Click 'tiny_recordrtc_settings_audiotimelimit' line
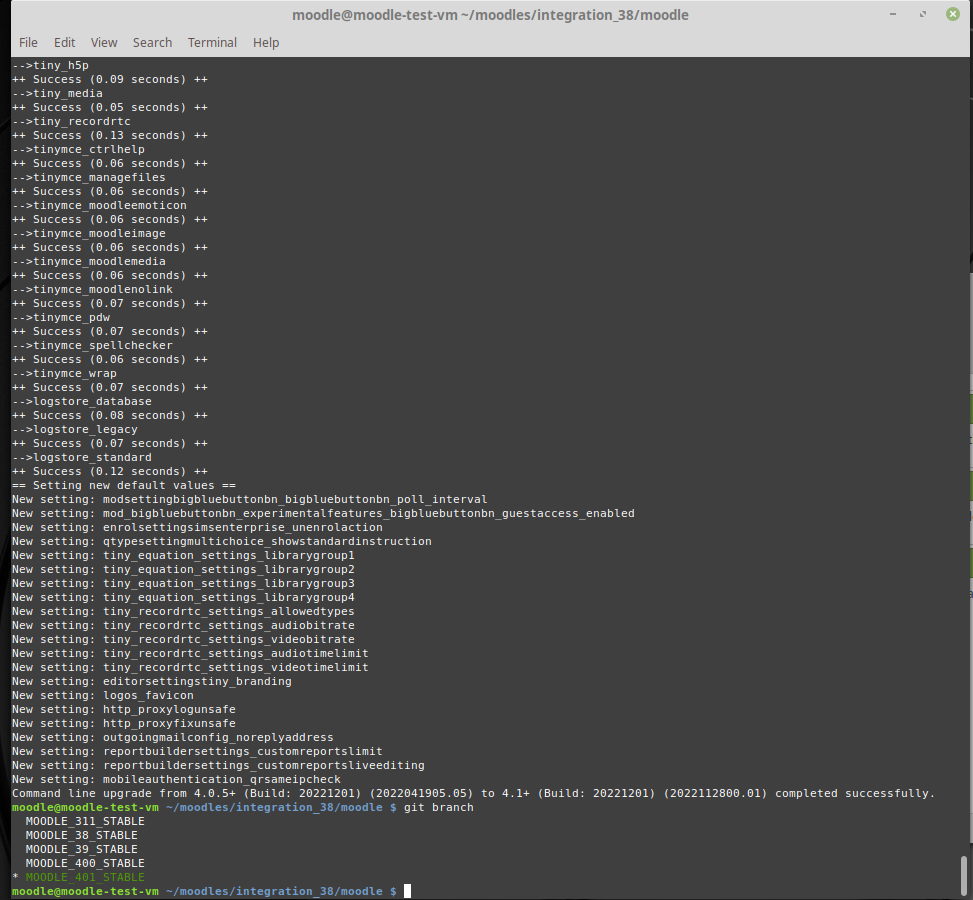The image size is (973, 900). tap(190, 654)
